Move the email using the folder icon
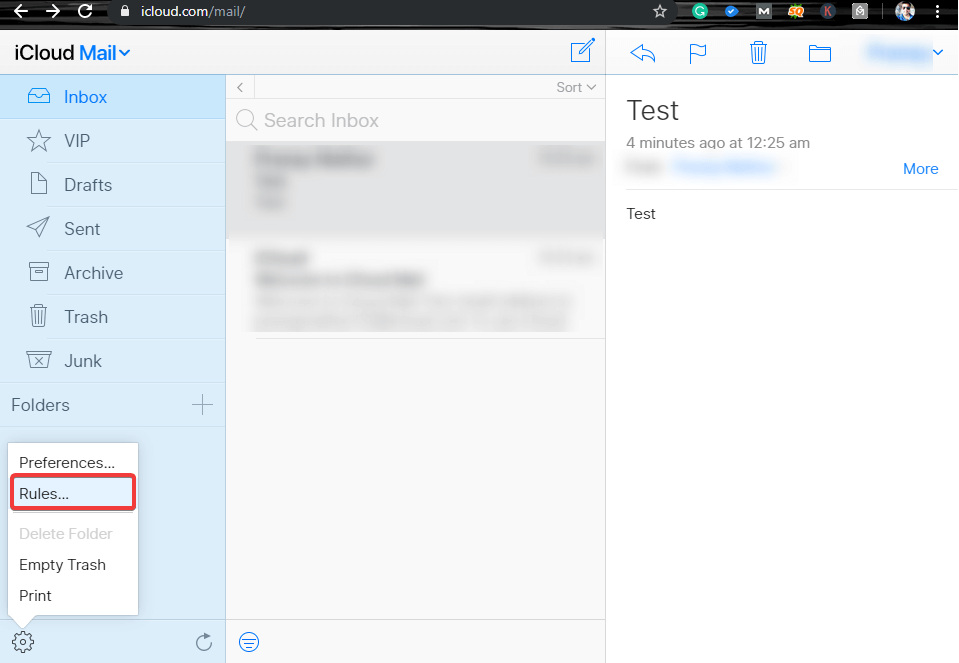This screenshot has height=663, width=959. [819, 52]
